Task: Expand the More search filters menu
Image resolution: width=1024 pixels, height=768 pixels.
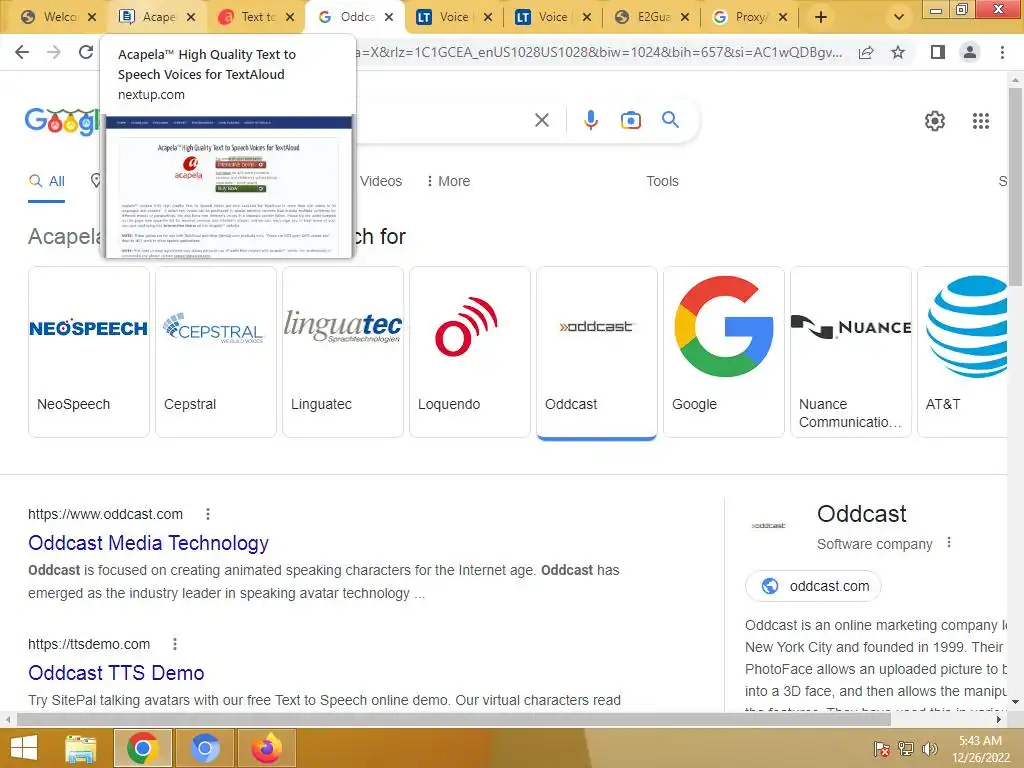Action: tap(448, 182)
